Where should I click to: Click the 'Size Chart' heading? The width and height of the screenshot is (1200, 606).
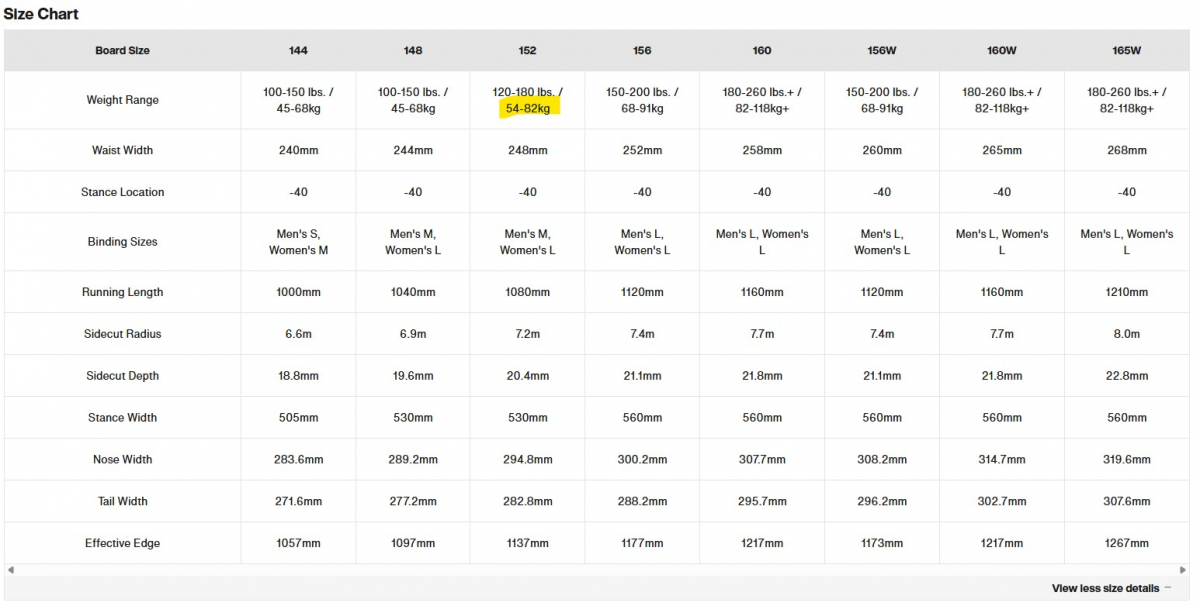pos(41,14)
